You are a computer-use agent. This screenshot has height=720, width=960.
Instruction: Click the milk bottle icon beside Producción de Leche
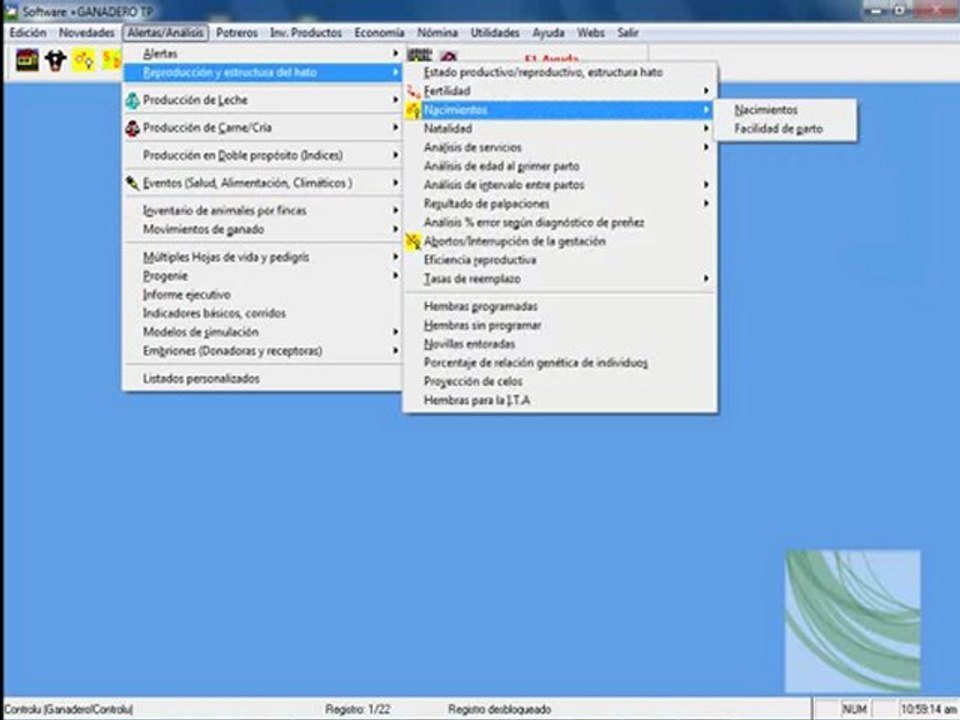132,100
